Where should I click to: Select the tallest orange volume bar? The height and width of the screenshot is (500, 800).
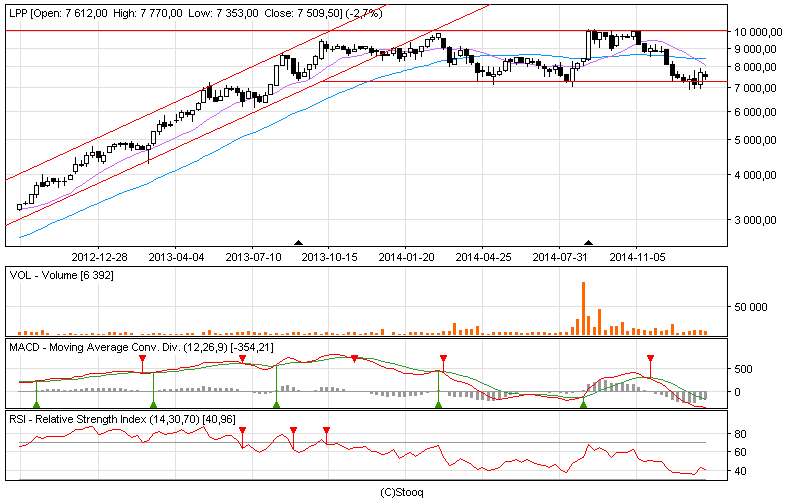click(583, 308)
